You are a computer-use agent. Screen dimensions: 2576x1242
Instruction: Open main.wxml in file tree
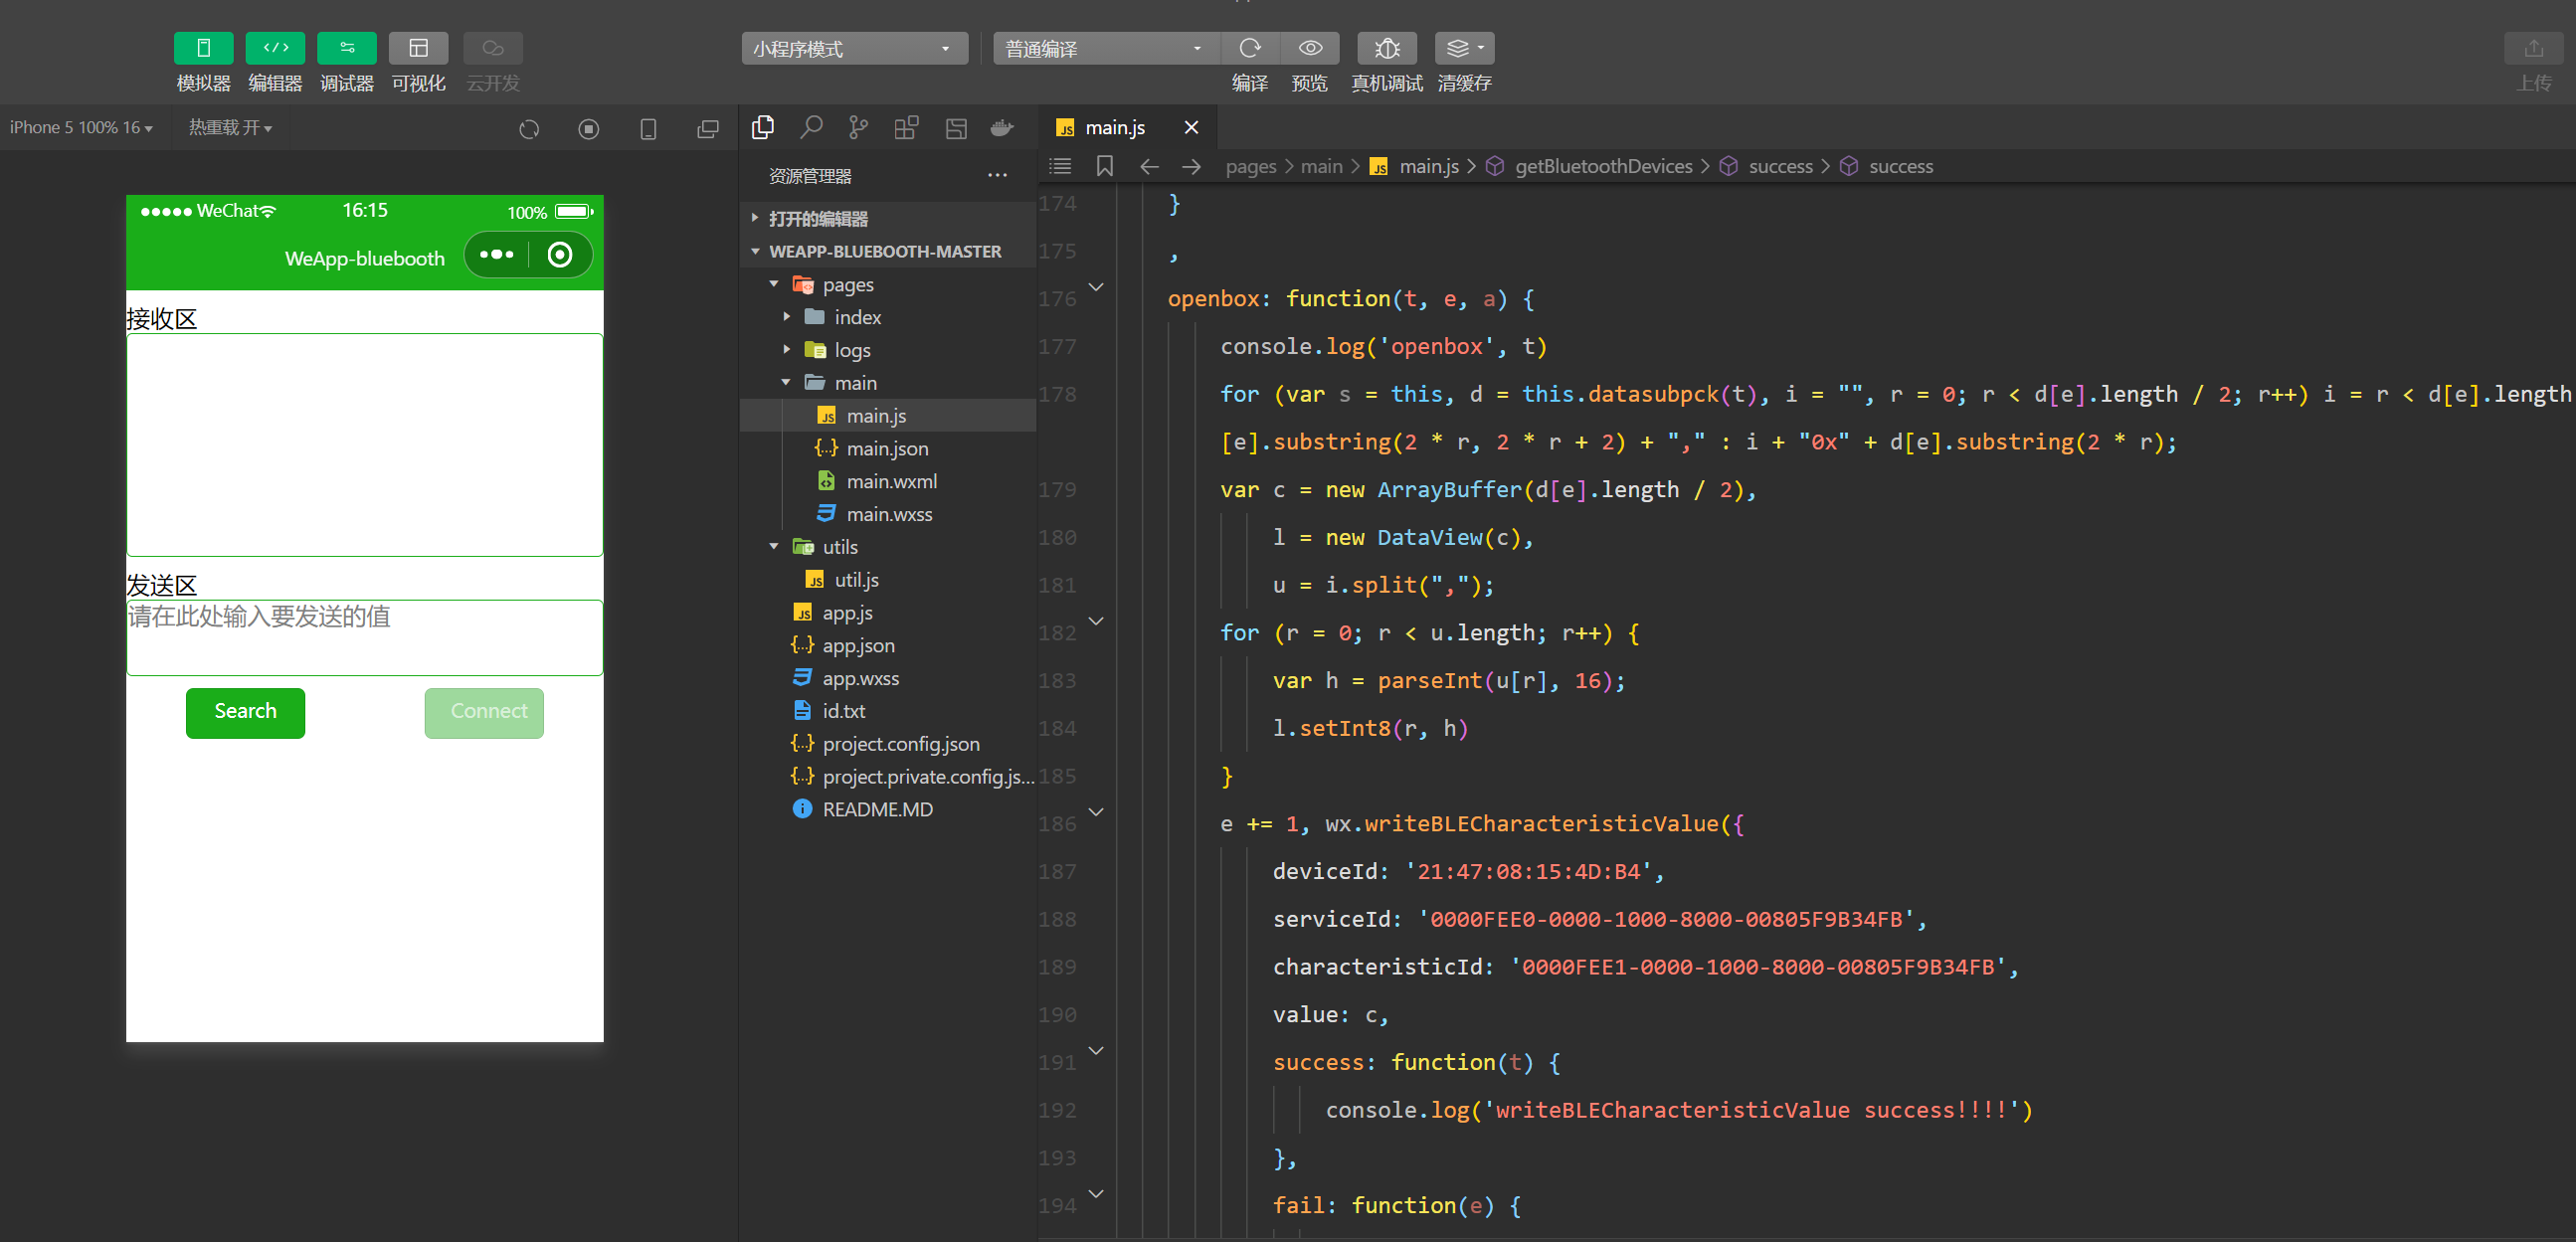pyautogui.click(x=890, y=481)
